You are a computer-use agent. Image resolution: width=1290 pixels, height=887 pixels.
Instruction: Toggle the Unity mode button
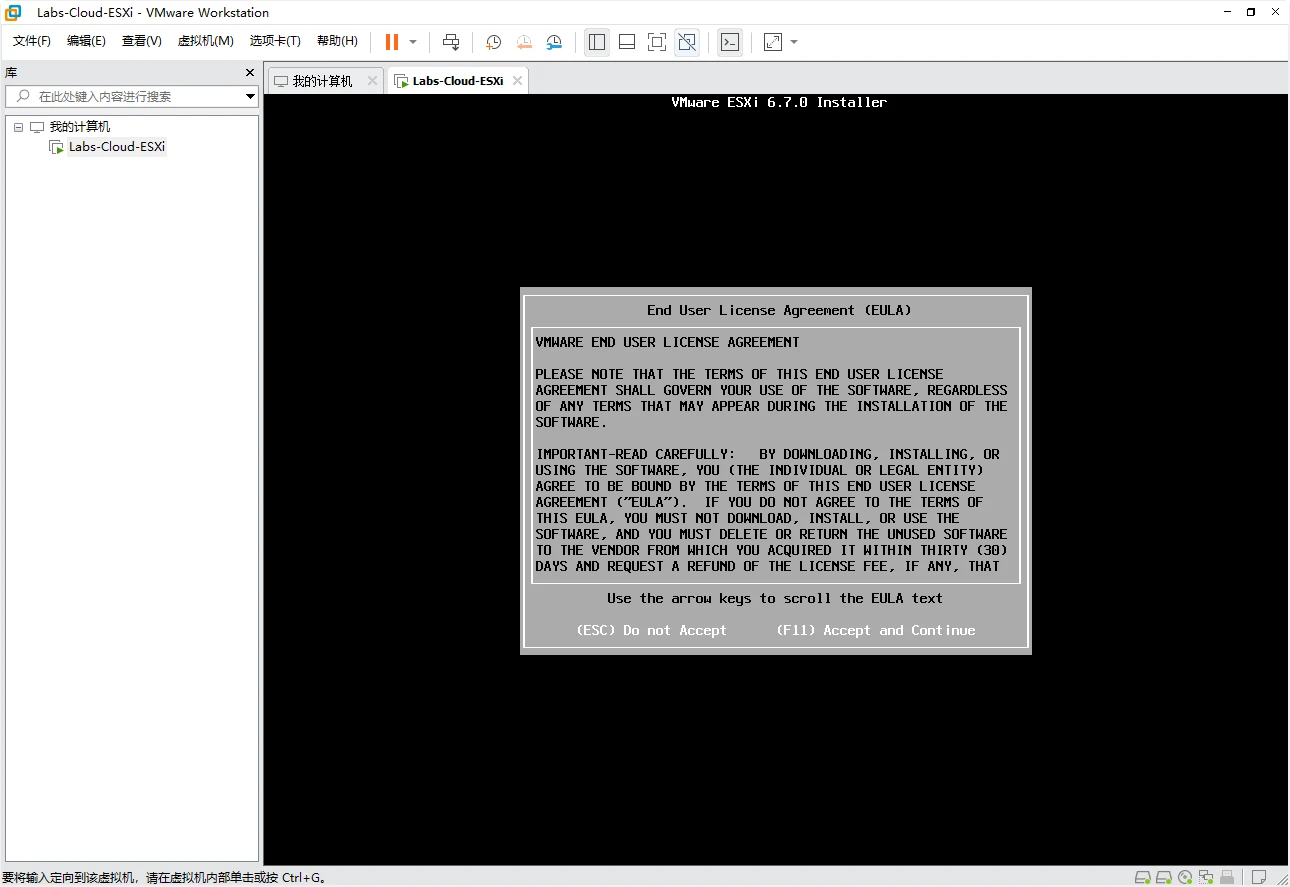687,42
